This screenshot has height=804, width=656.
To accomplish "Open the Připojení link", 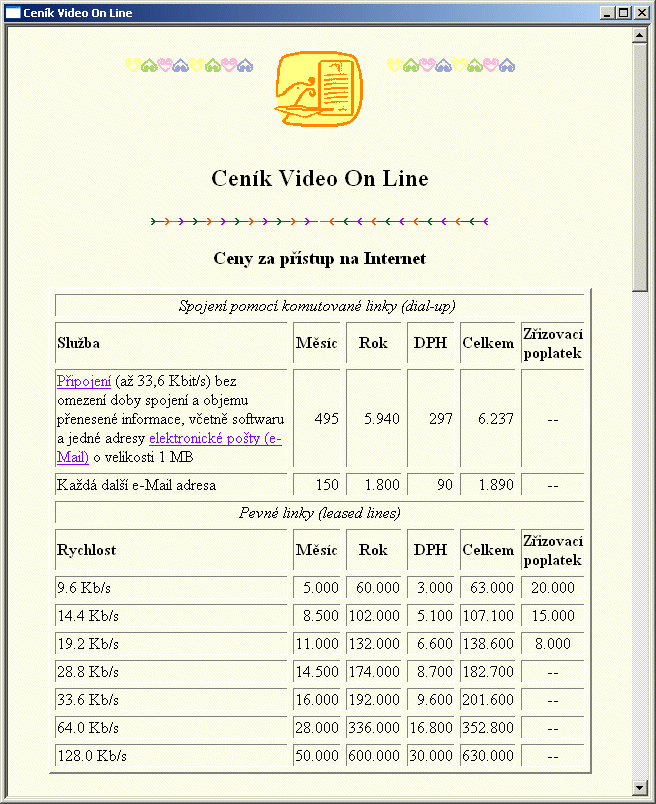I will (84, 381).
